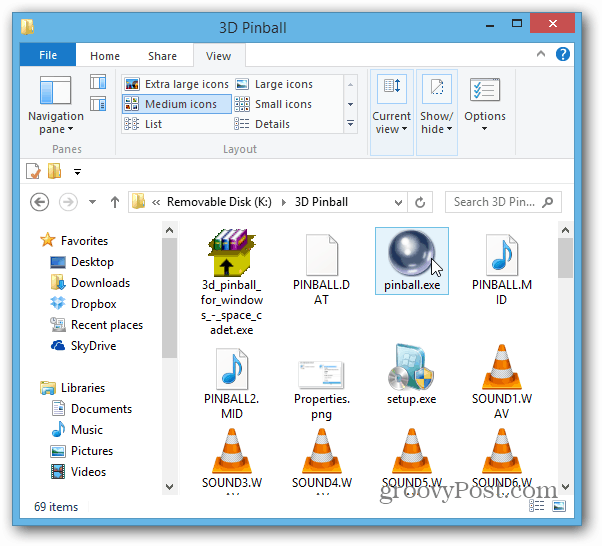Select pinball.exe file
The width and height of the screenshot is (602, 546).
coord(412,261)
